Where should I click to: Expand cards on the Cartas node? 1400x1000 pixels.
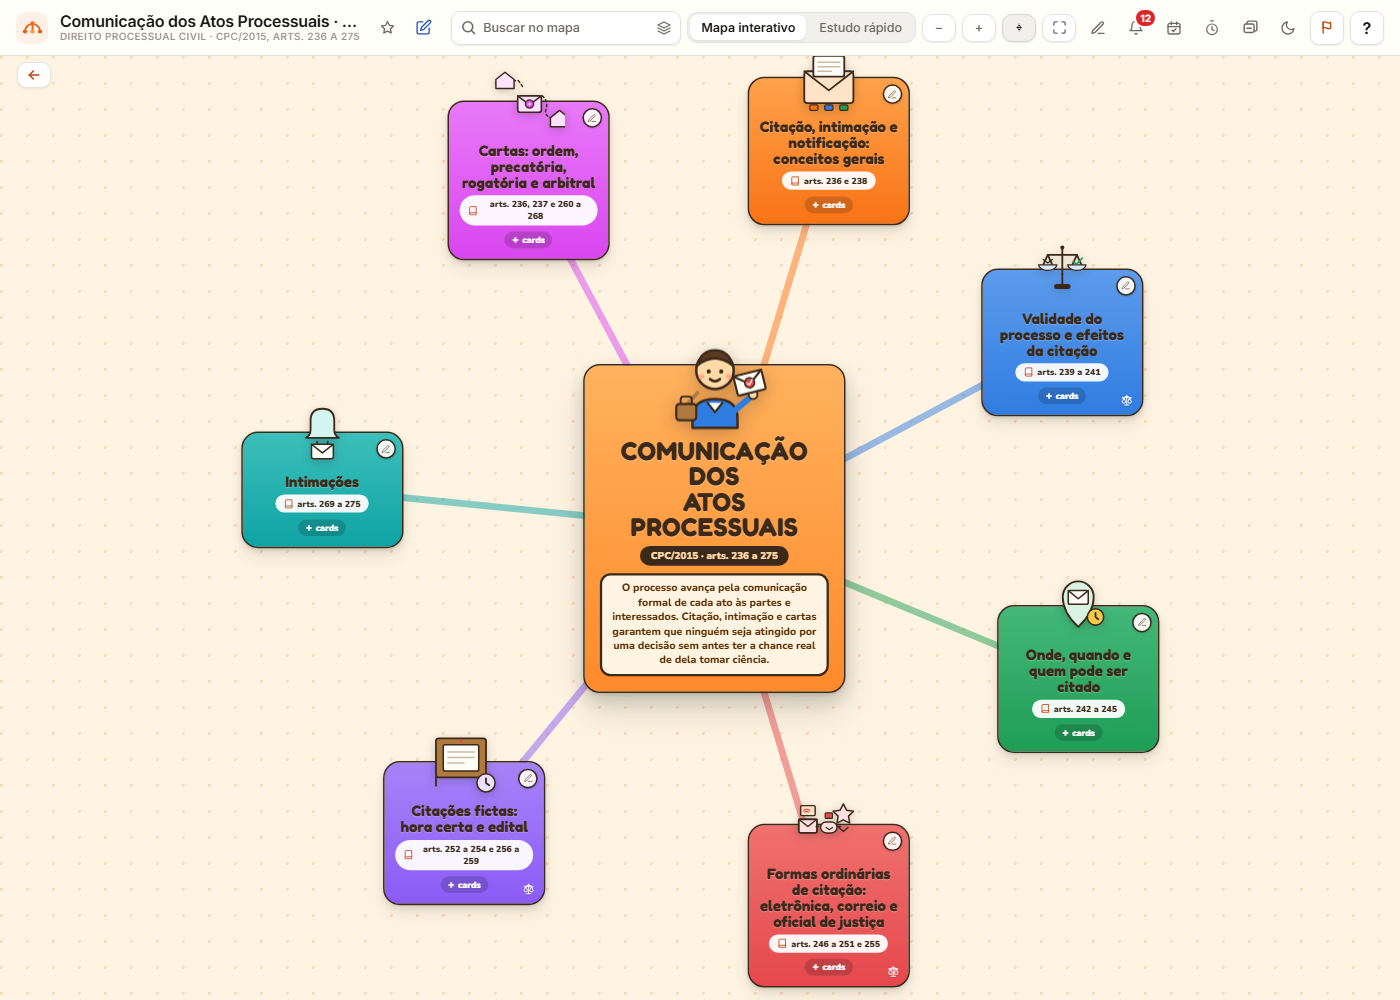[529, 240]
